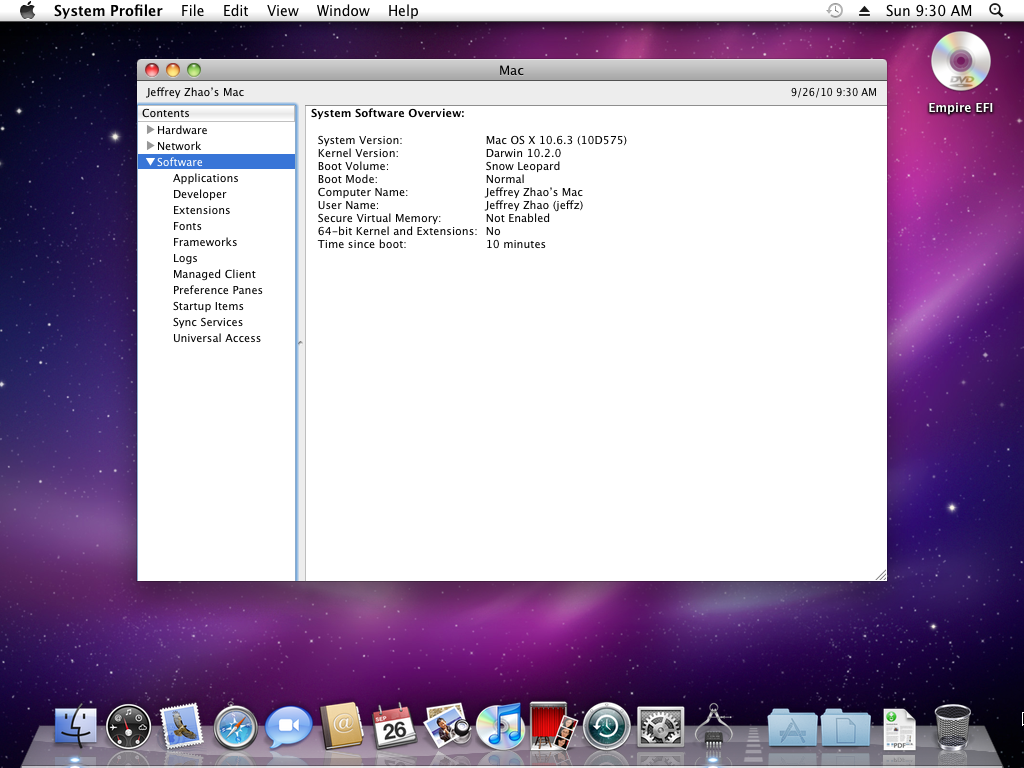Open the Apple menu
1024x768 pixels.
pyautogui.click(x=27, y=10)
